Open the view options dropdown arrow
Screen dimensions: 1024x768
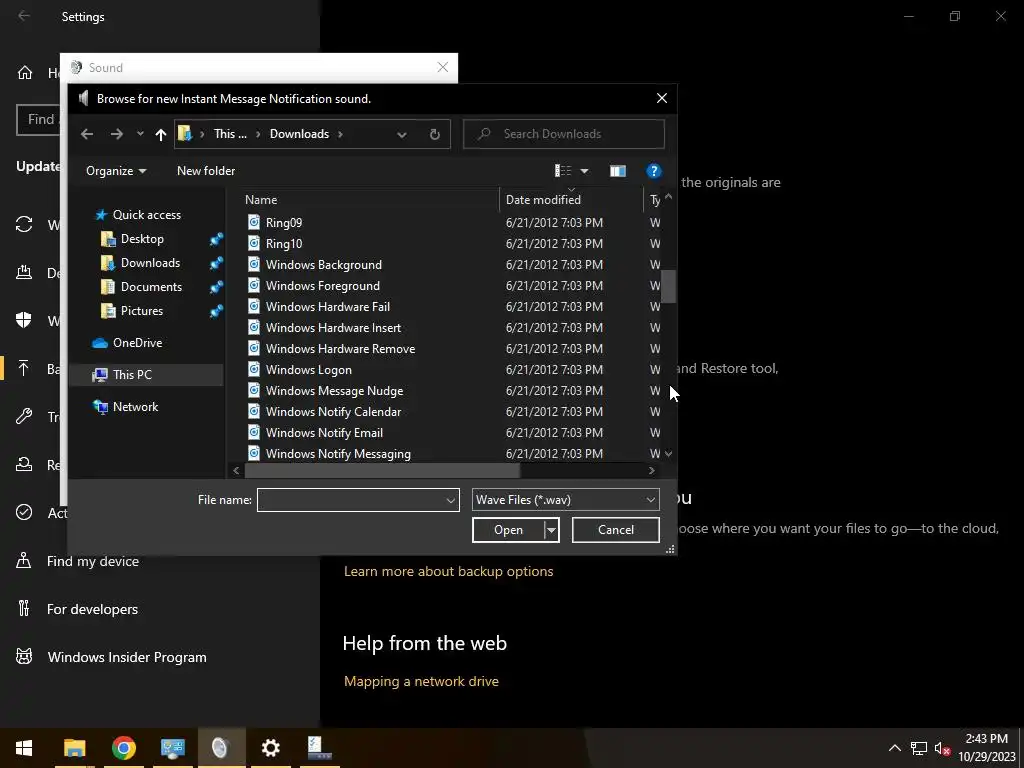tap(584, 171)
